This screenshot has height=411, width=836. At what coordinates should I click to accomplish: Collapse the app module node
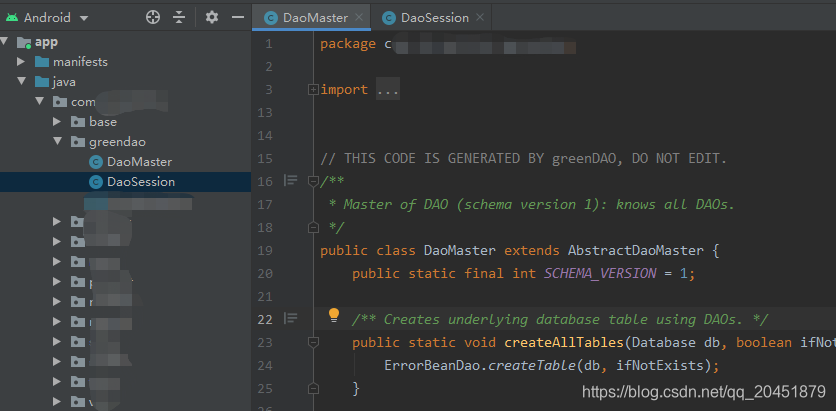click(4, 42)
